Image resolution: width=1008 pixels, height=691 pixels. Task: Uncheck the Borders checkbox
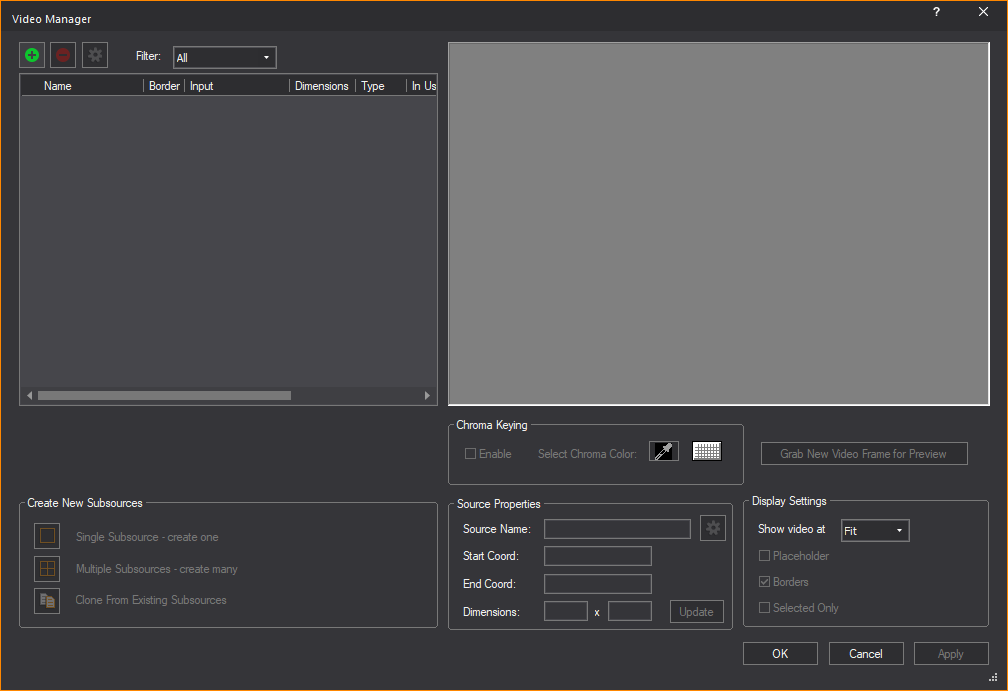coord(765,582)
